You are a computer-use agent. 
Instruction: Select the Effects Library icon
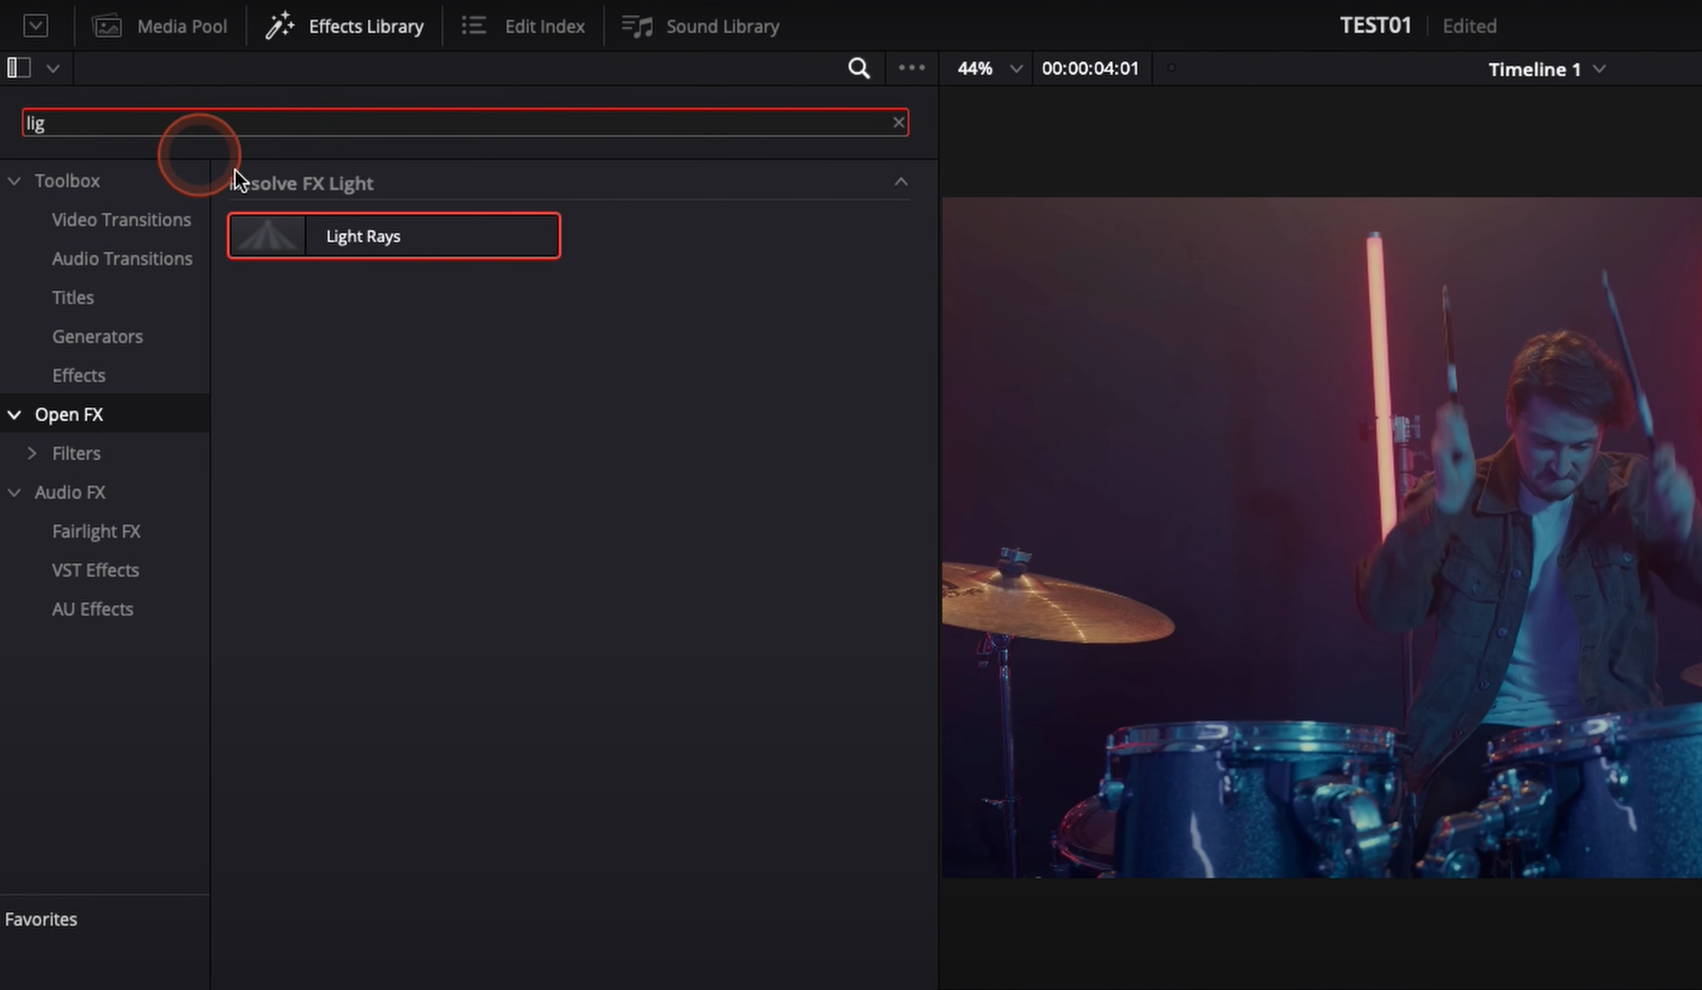tap(281, 25)
